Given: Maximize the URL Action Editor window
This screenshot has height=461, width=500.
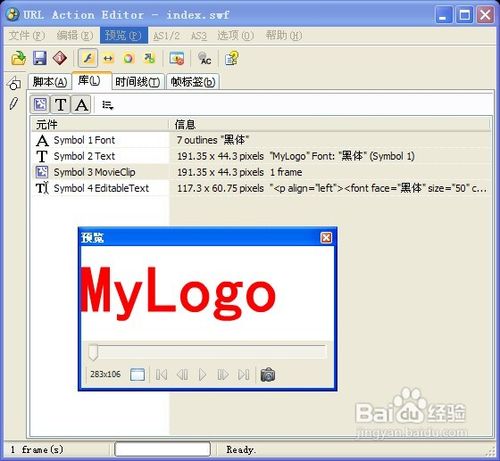Looking at the screenshot, I should [464, 15].
